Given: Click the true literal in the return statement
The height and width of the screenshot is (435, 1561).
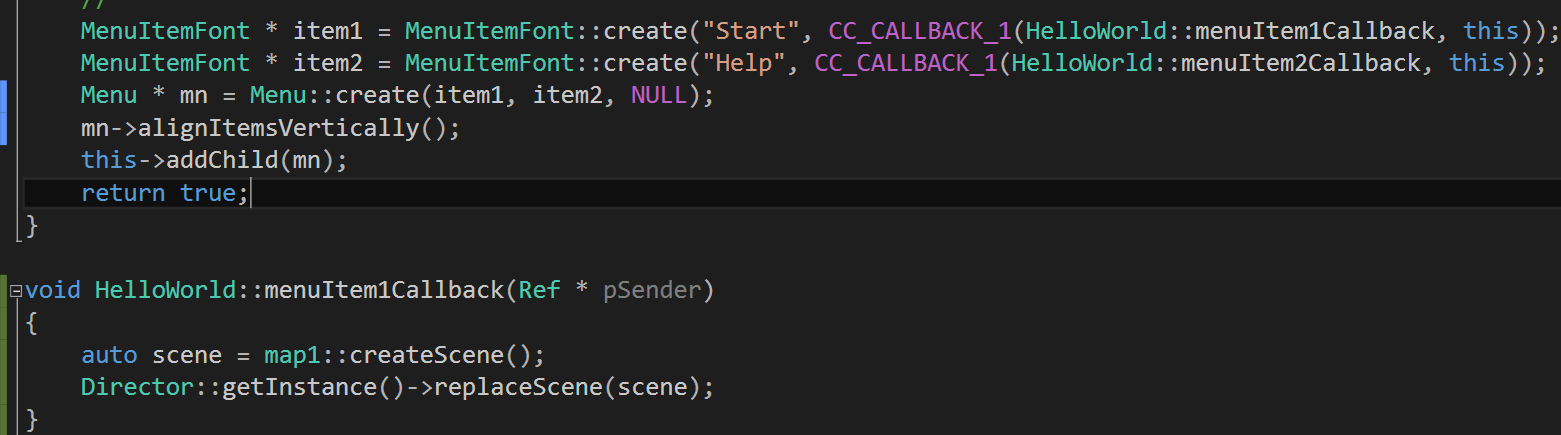Looking at the screenshot, I should click(x=207, y=192).
